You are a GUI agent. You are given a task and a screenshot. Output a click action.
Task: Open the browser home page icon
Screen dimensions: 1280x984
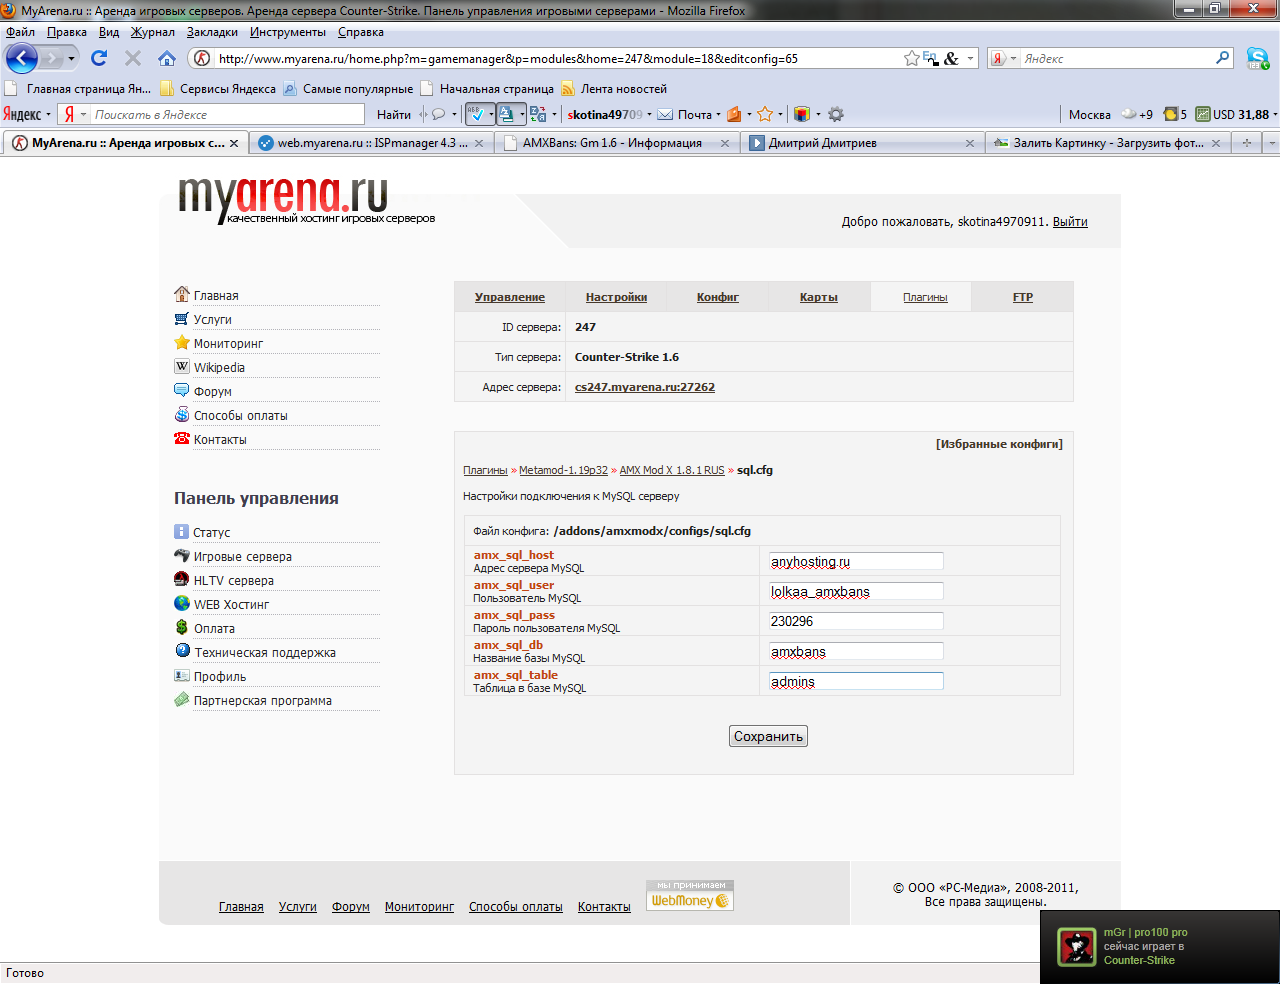[167, 58]
